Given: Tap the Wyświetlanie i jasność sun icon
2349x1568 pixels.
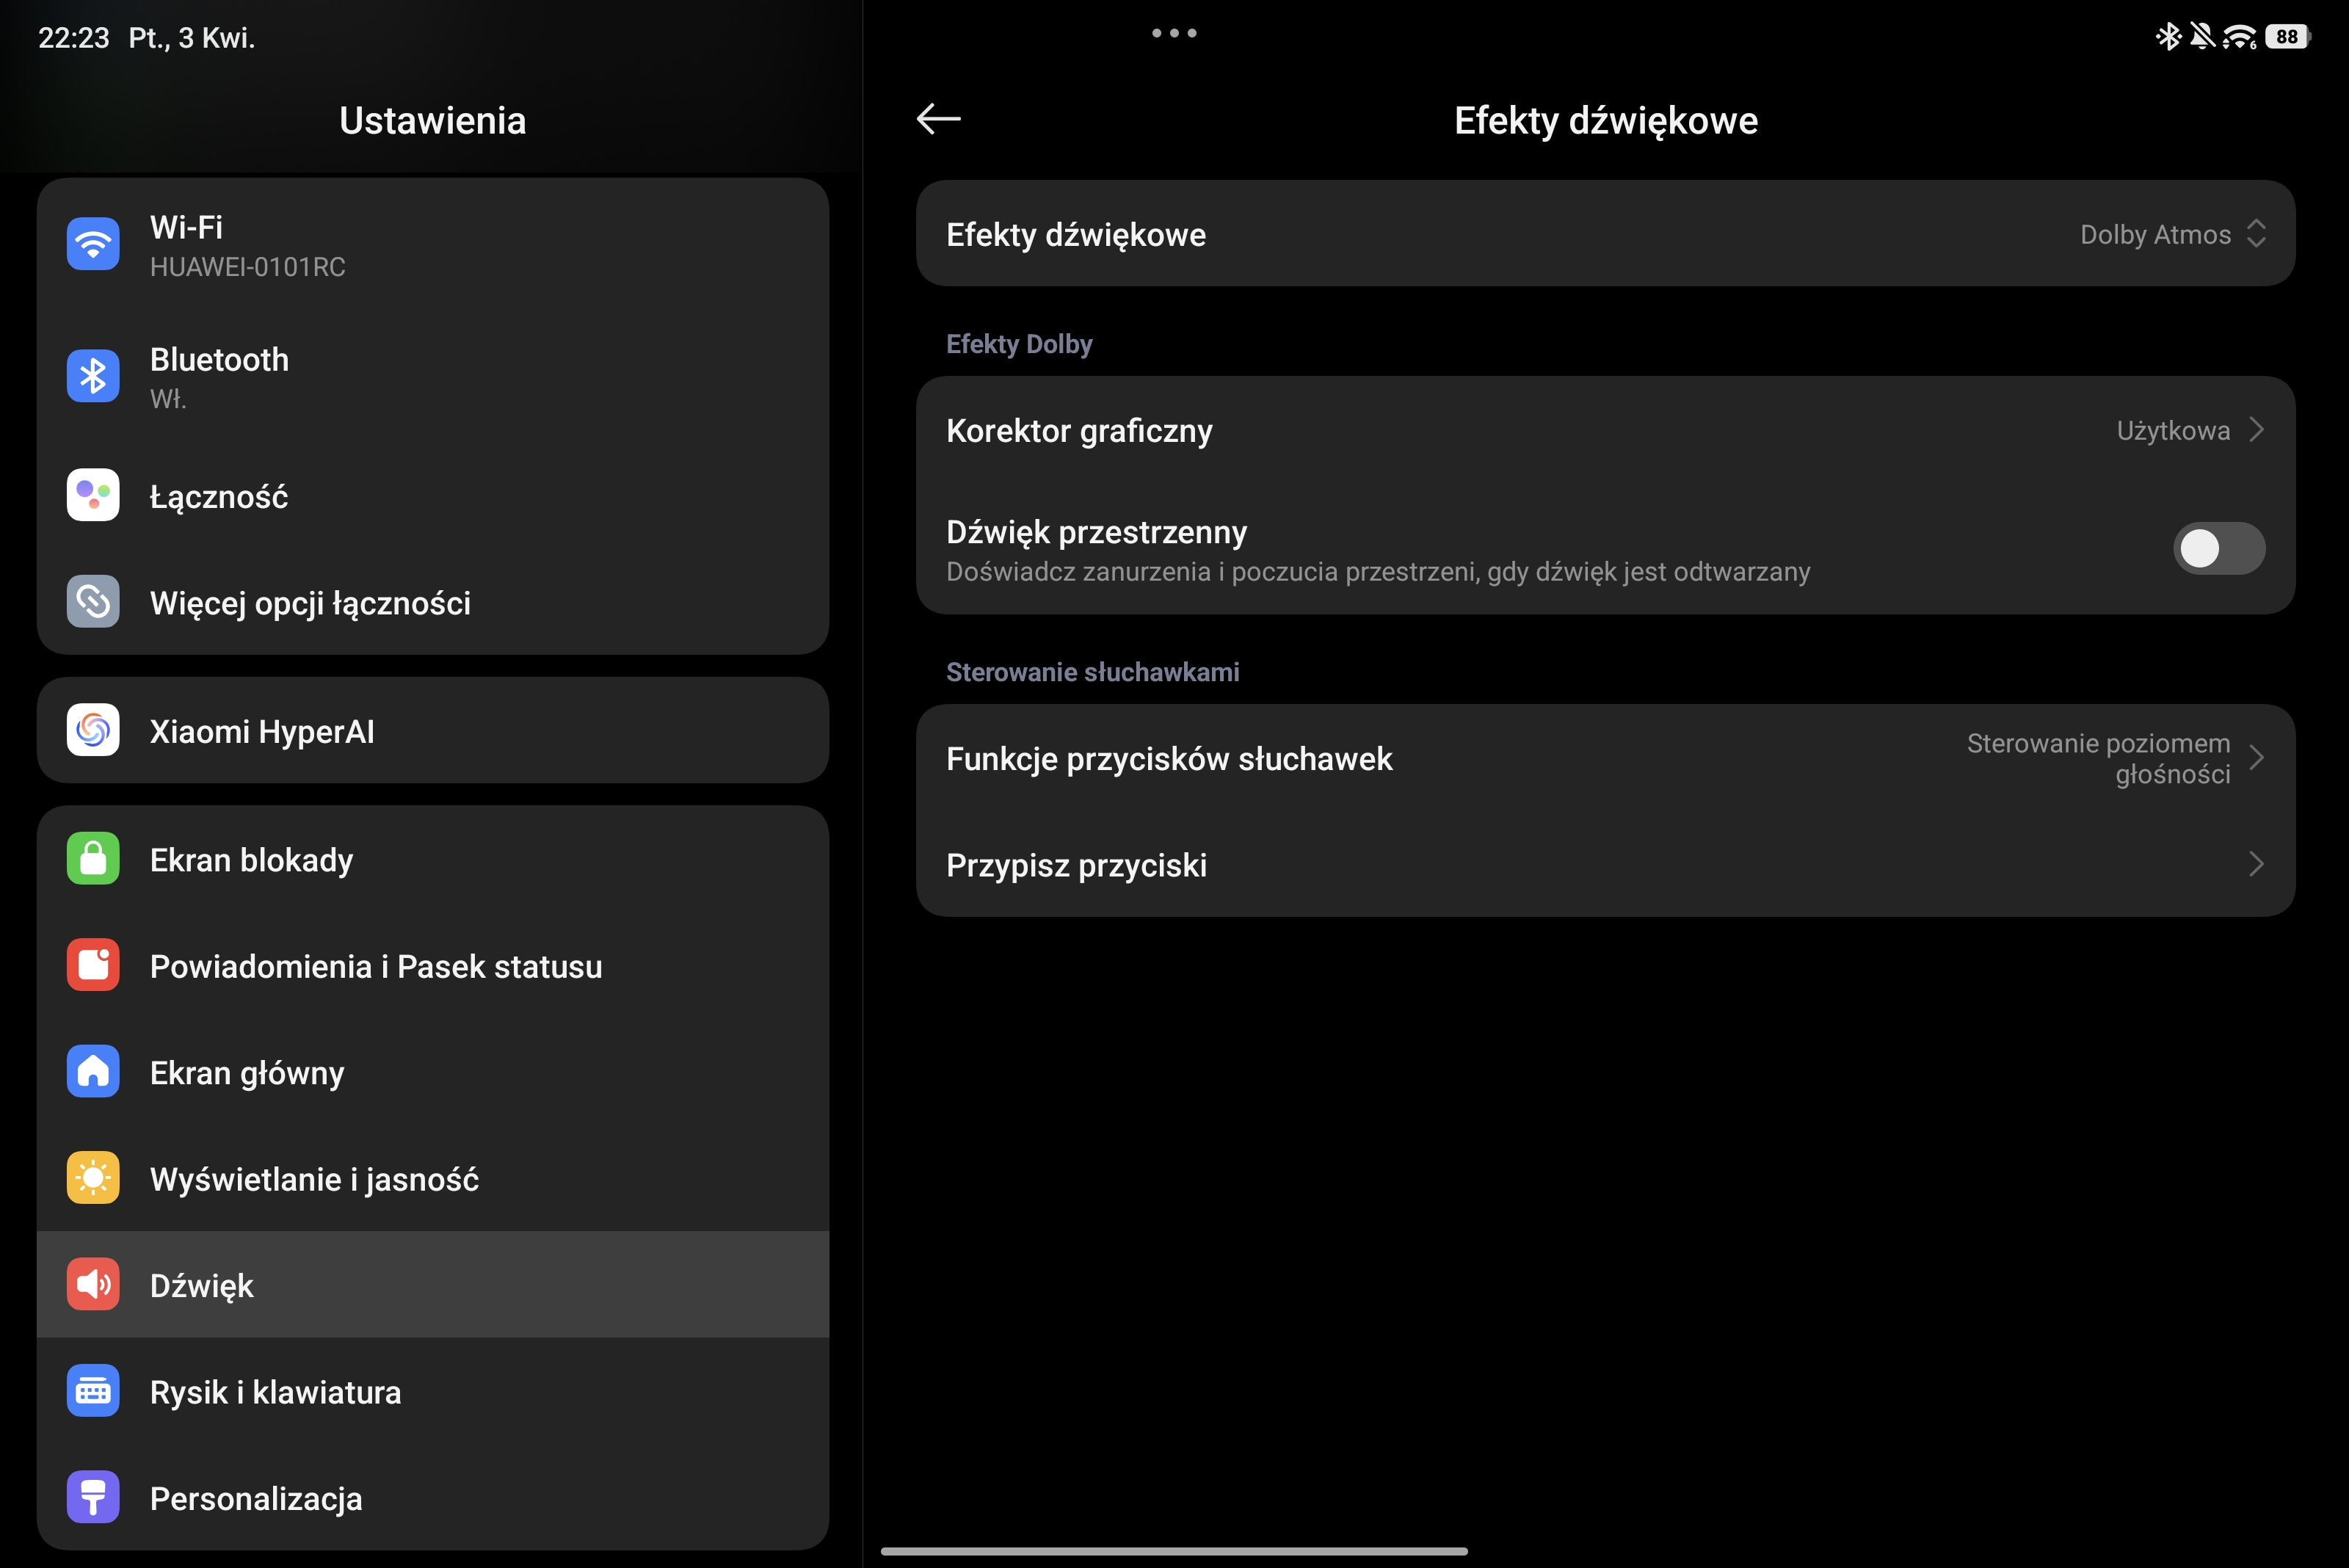Looking at the screenshot, I should 93,1178.
